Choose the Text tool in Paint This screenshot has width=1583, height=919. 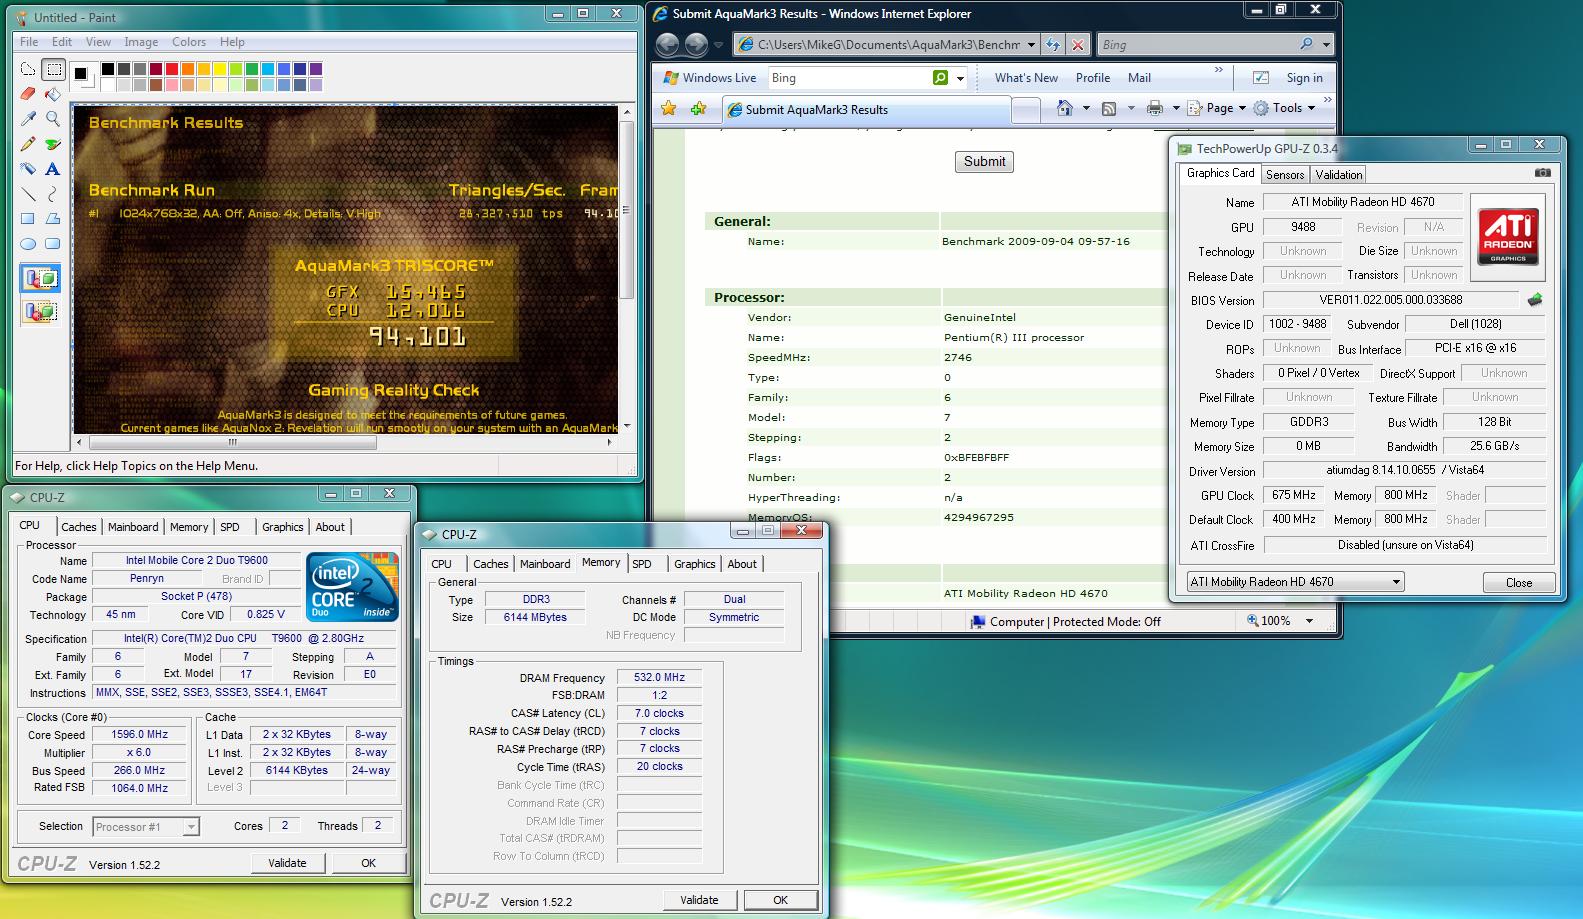click(53, 169)
